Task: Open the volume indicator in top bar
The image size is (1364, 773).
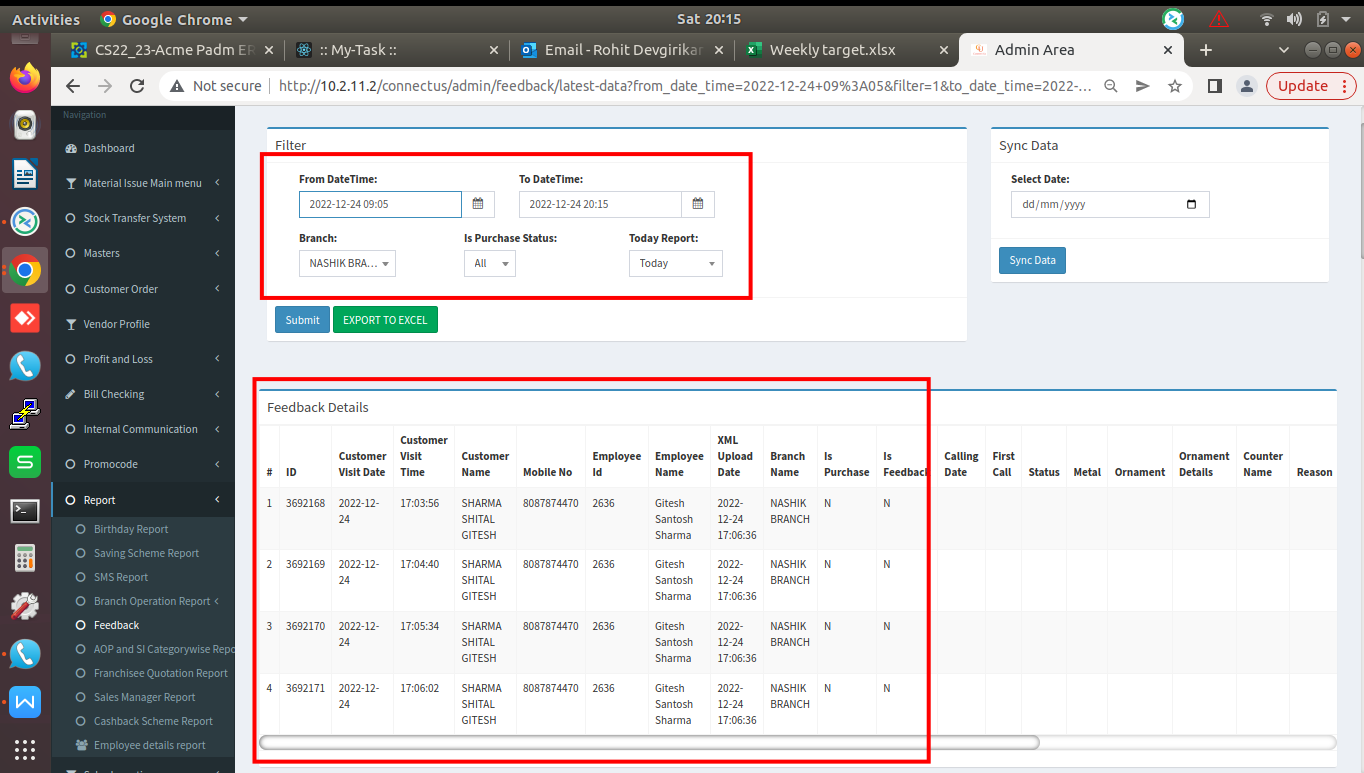Action: [x=1295, y=19]
